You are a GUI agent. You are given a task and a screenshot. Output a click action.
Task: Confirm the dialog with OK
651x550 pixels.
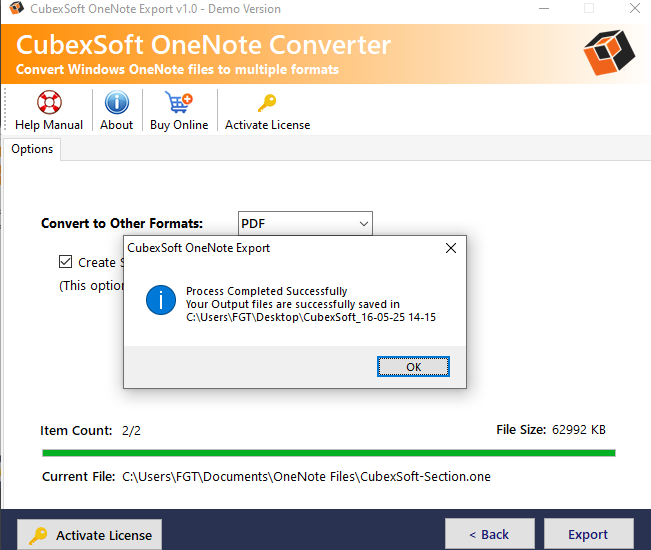413,367
